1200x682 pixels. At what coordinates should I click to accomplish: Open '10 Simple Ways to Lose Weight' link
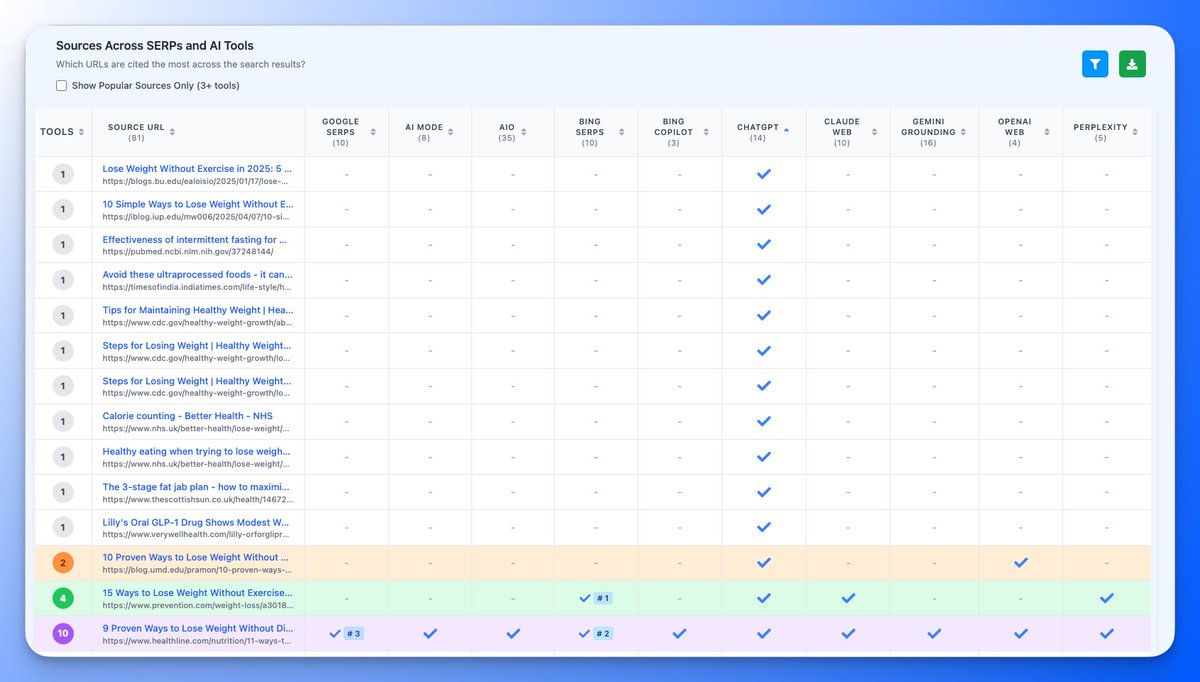point(198,204)
